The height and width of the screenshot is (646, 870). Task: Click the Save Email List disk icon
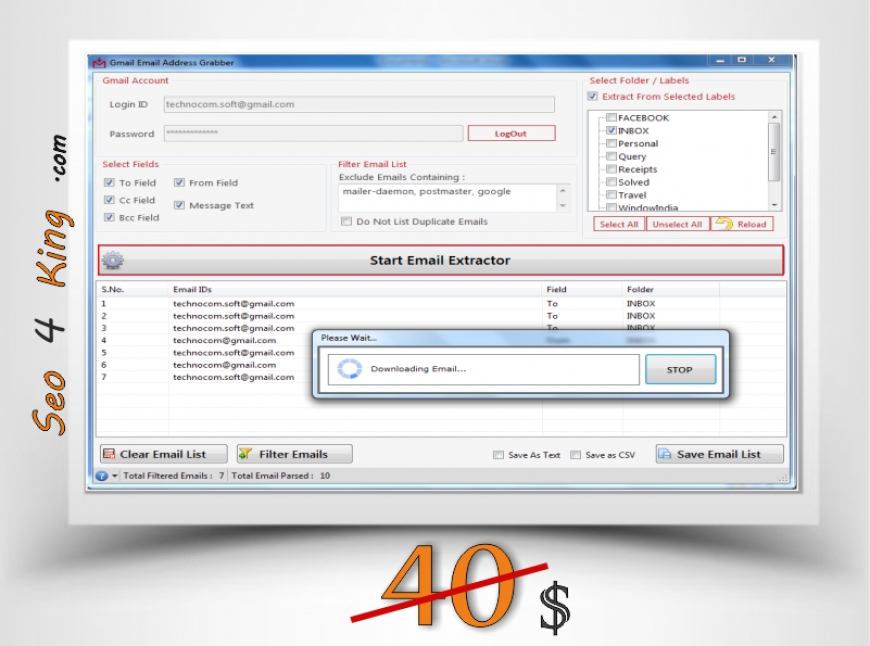[665, 454]
